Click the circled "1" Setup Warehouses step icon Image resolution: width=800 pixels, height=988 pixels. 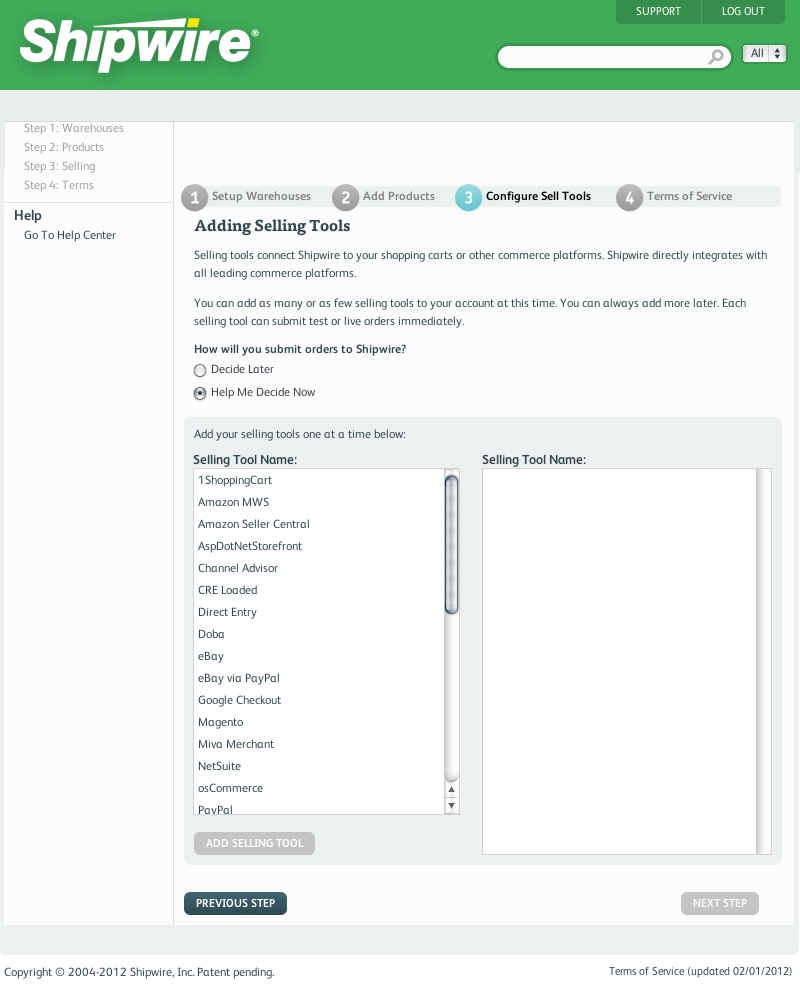(194, 197)
